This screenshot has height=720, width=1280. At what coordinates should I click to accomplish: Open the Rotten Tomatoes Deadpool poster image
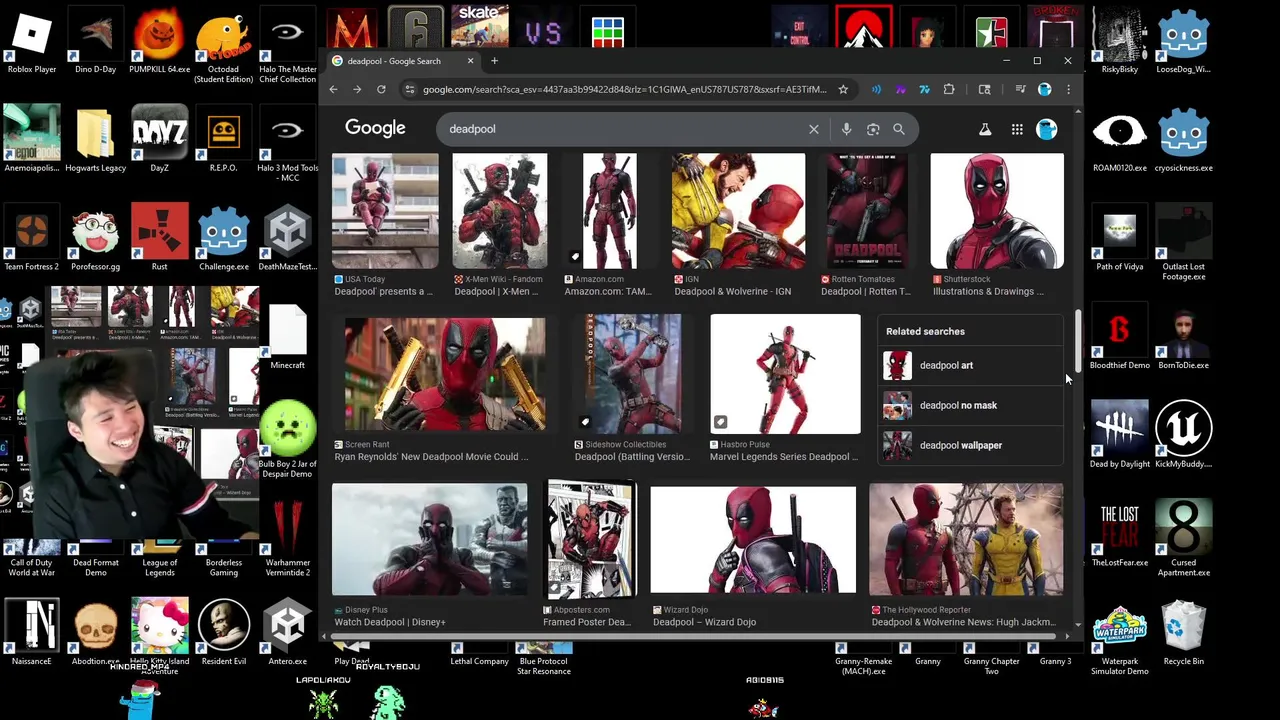[x=865, y=211]
